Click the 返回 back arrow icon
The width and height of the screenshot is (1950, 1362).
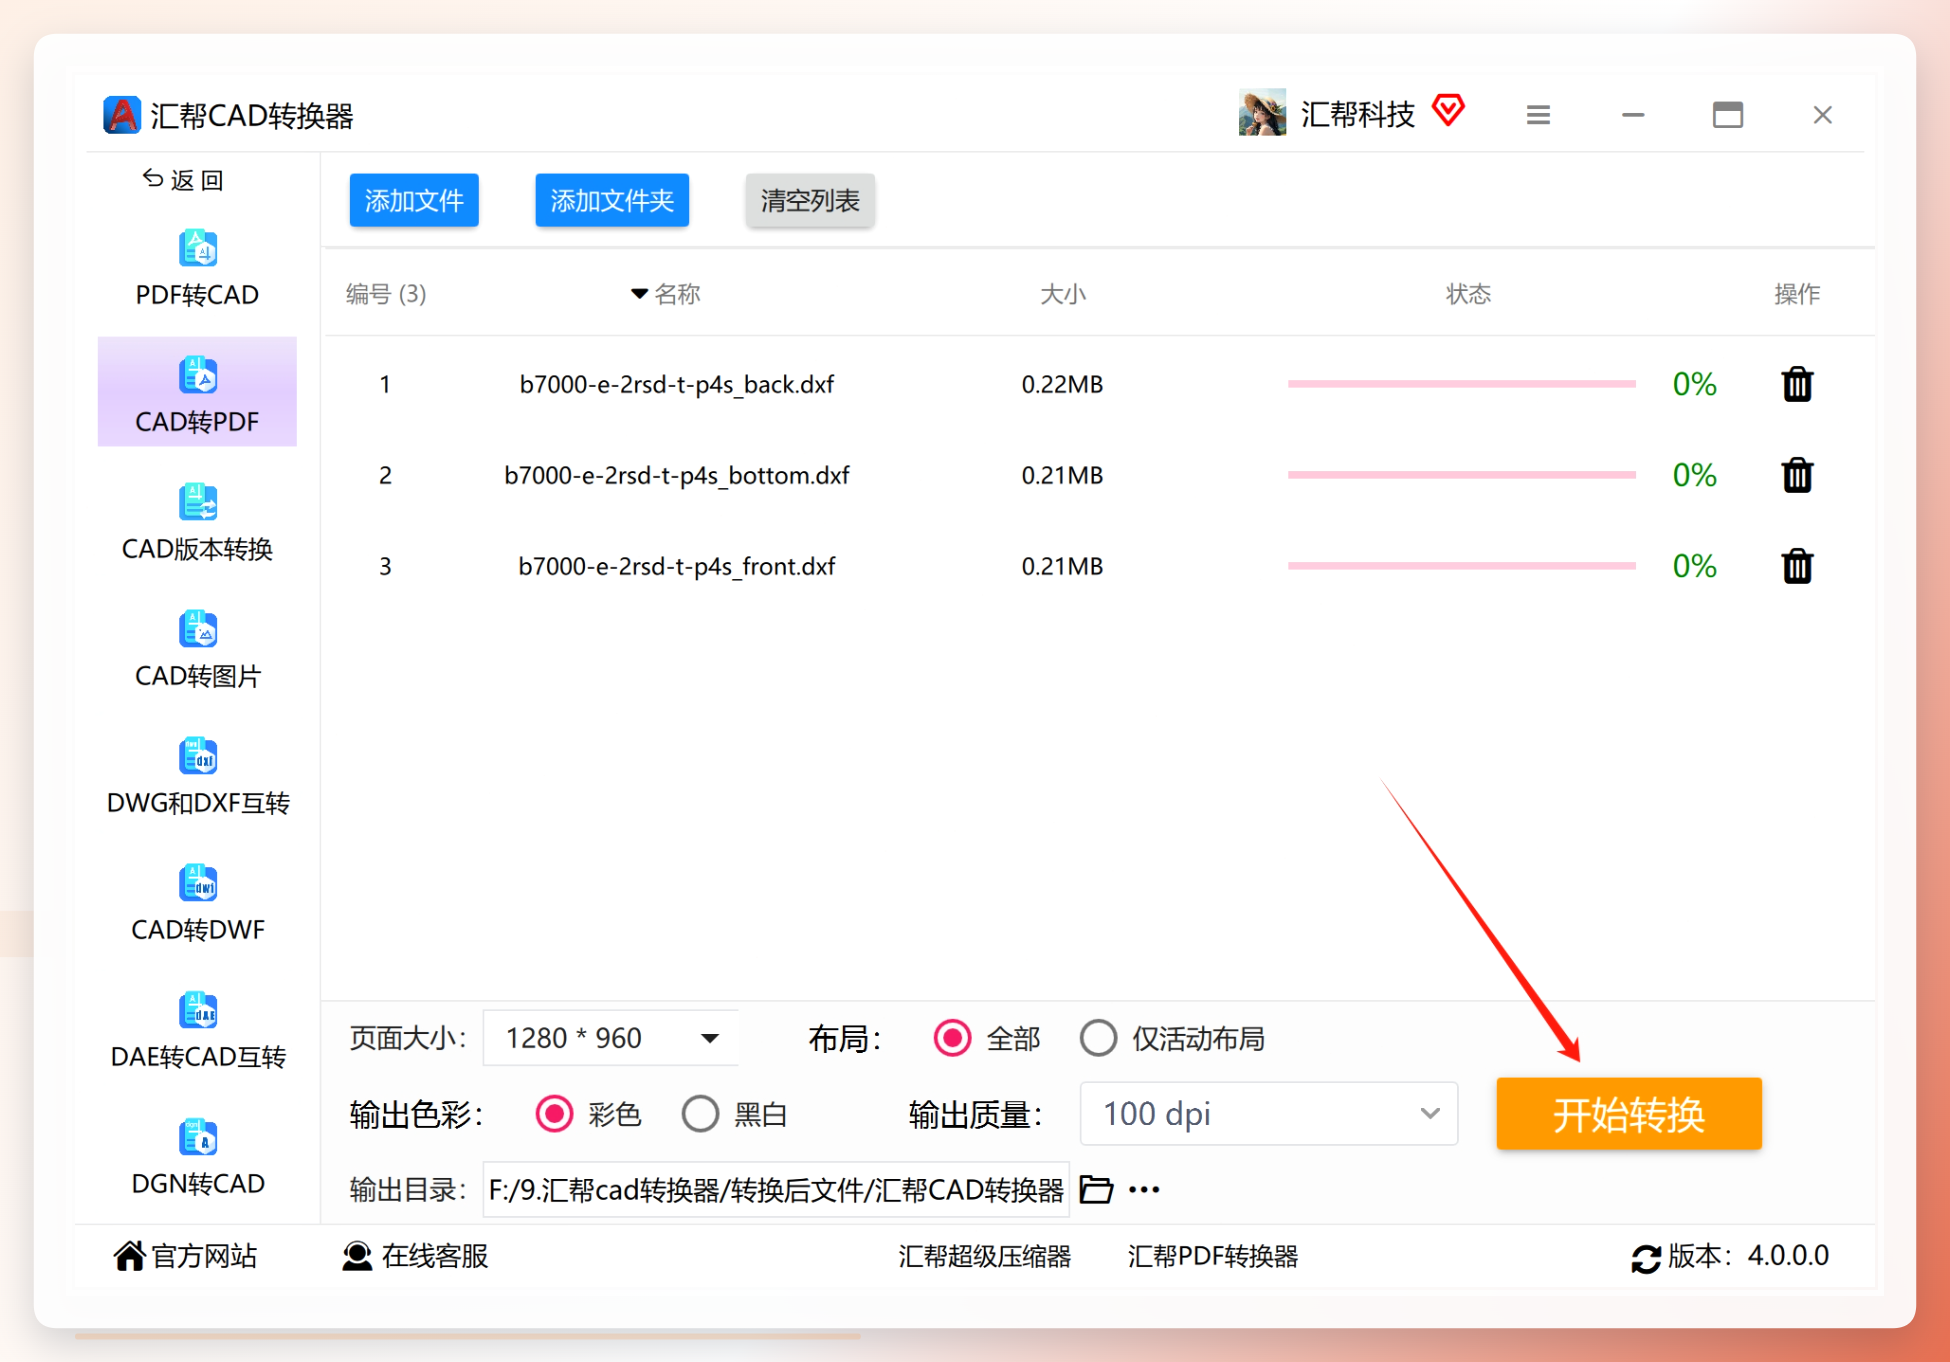(153, 179)
